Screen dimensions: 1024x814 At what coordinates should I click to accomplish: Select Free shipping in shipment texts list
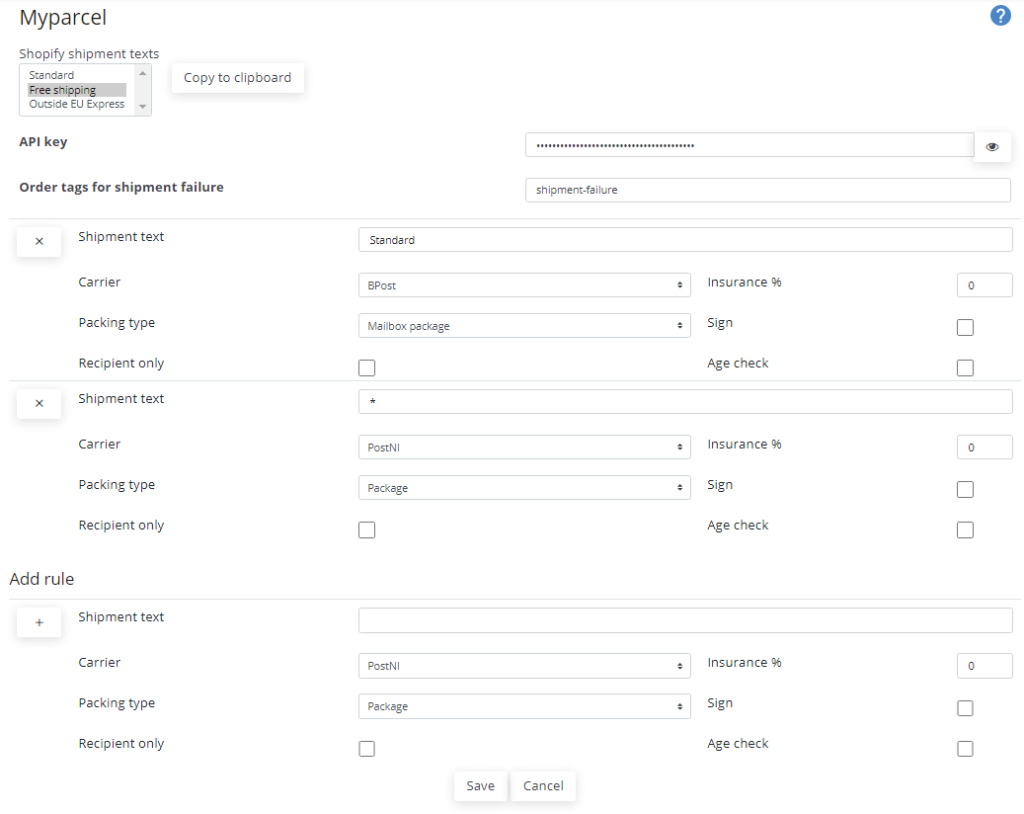pos(63,90)
